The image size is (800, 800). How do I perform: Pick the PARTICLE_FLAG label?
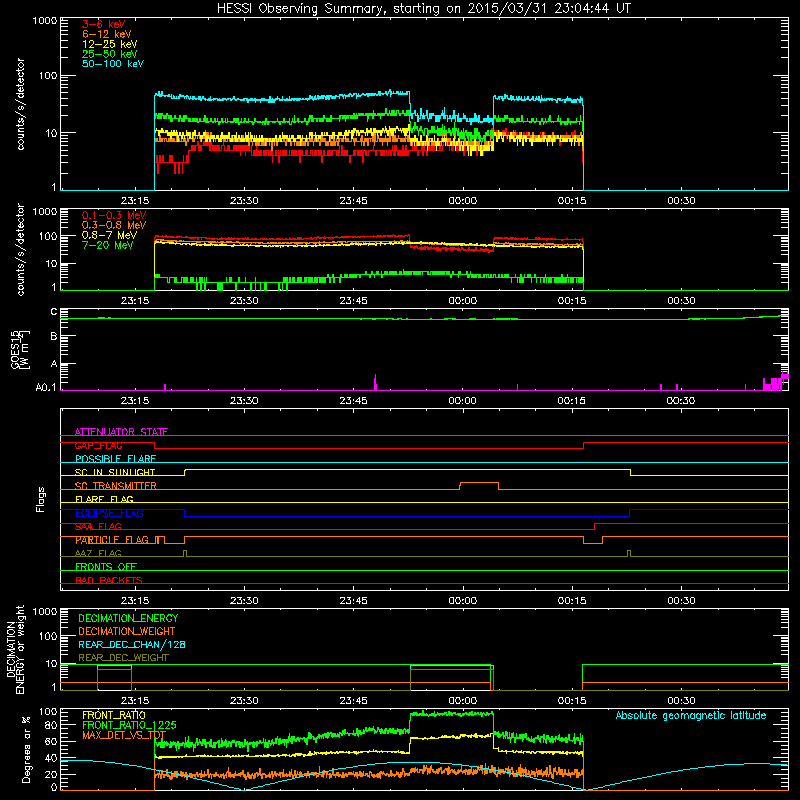112,540
